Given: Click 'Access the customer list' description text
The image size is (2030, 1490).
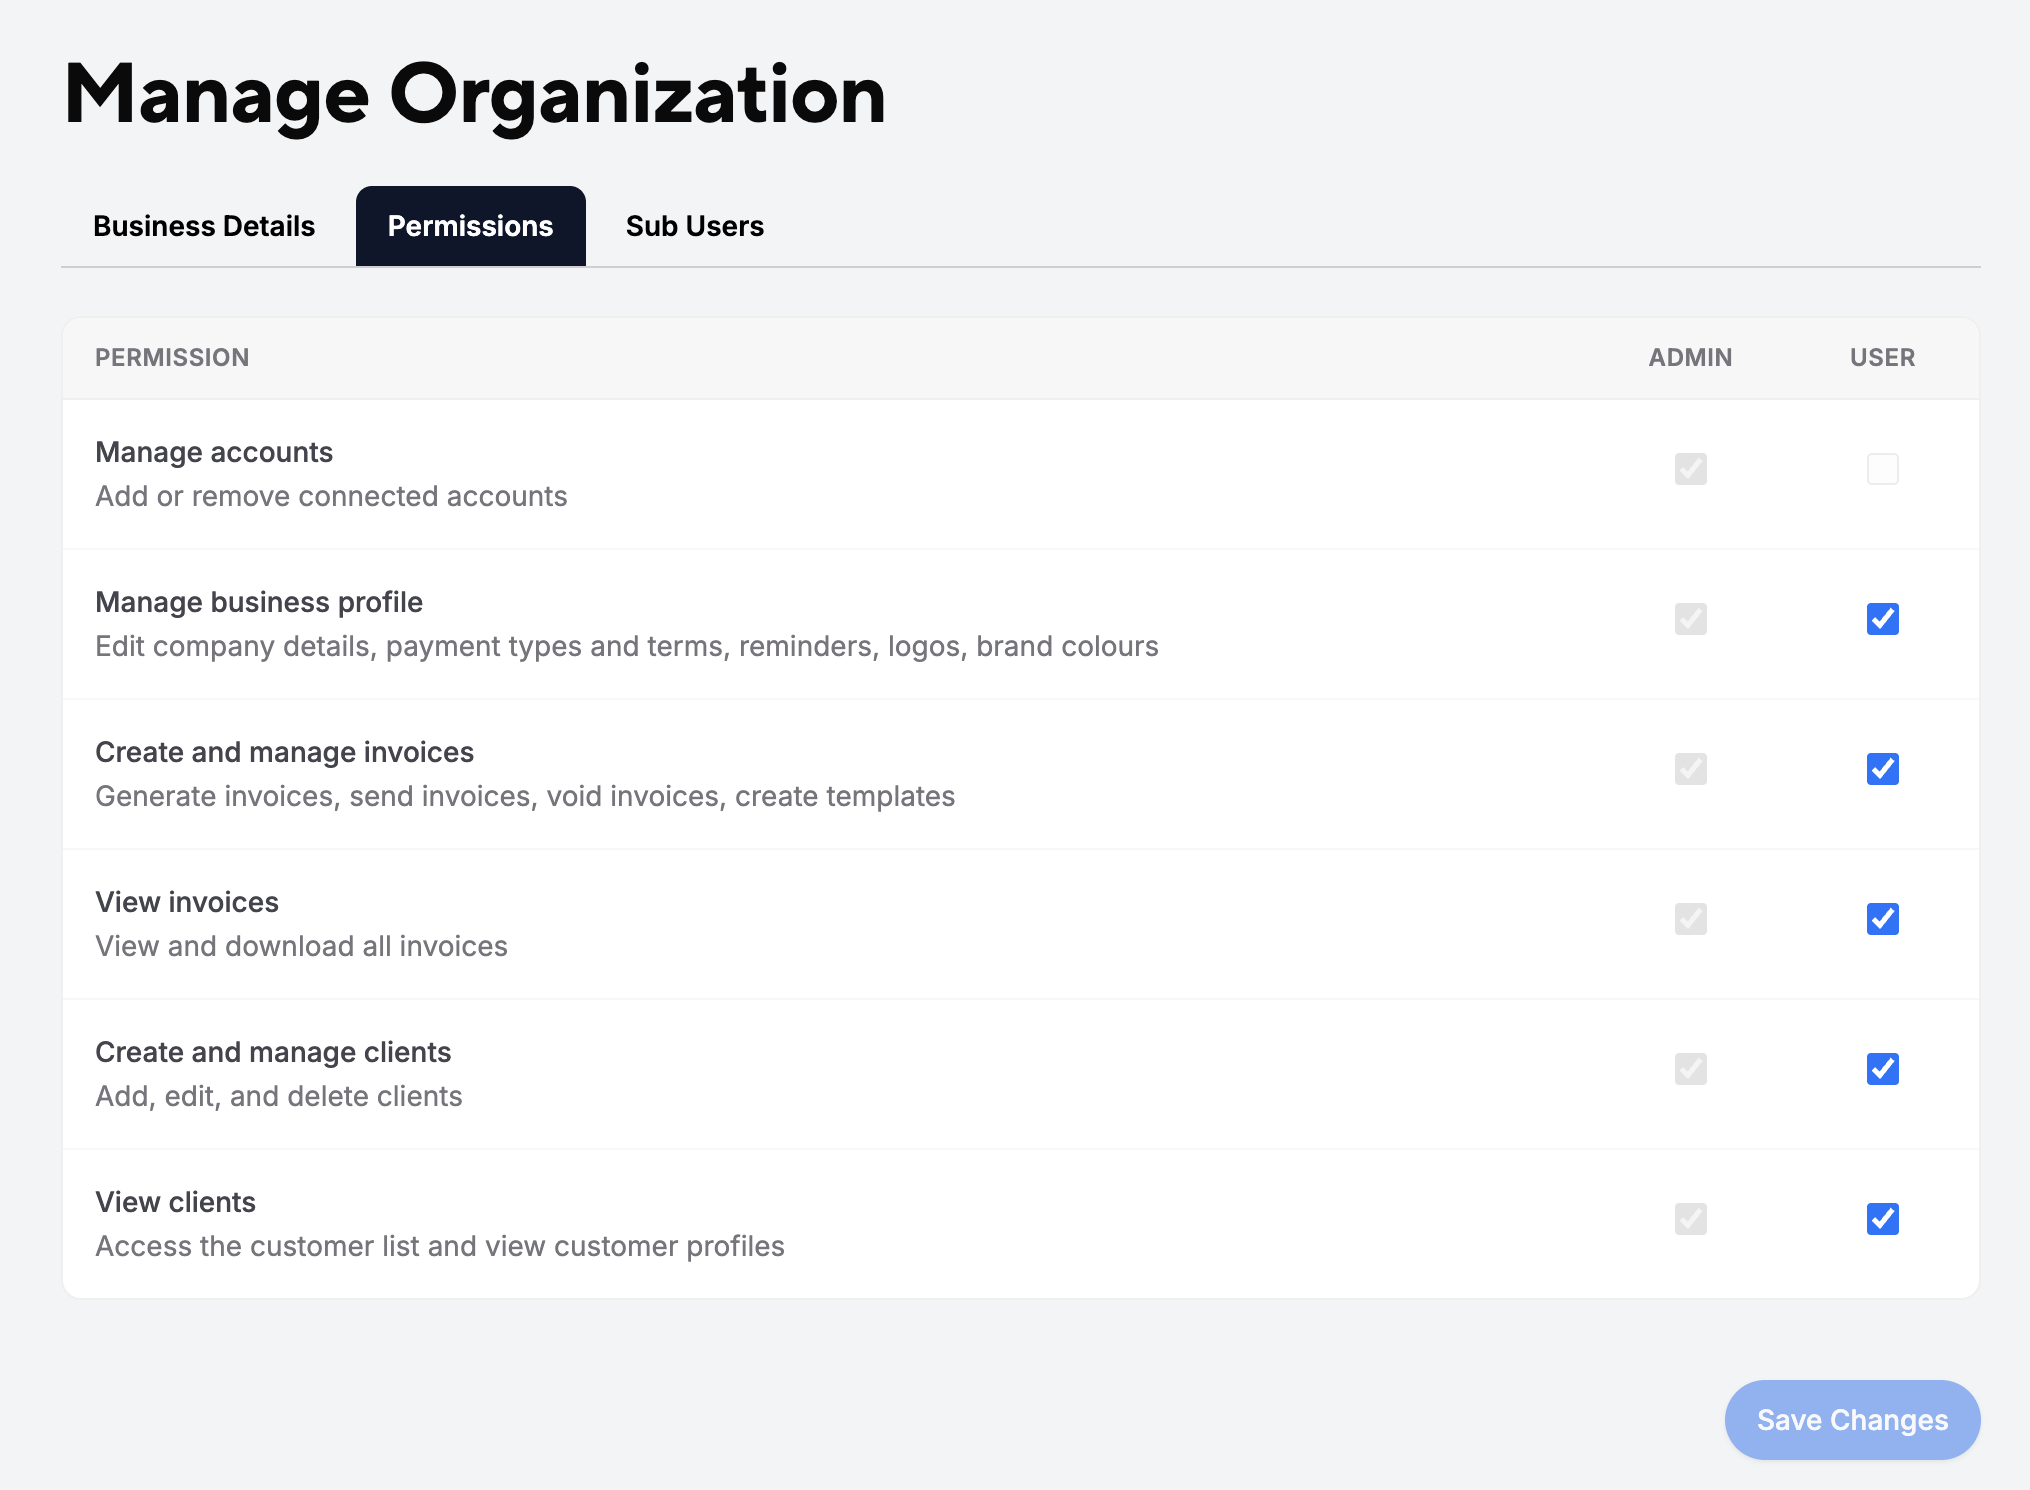Looking at the screenshot, I should tap(440, 1246).
